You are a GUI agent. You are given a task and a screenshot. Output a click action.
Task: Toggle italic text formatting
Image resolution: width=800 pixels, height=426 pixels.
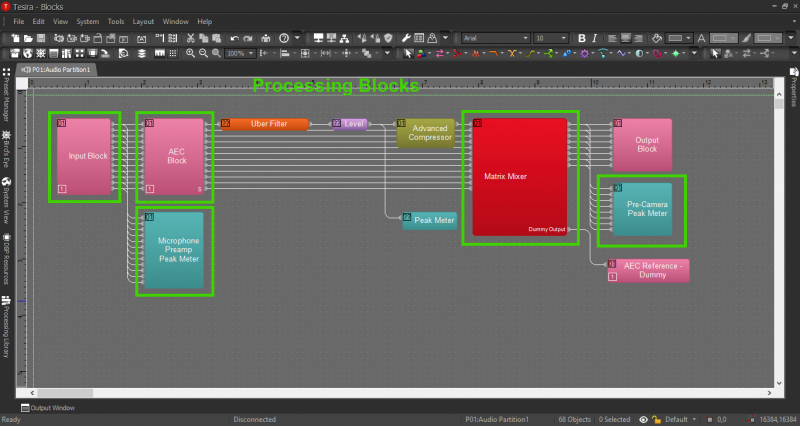[594, 38]
